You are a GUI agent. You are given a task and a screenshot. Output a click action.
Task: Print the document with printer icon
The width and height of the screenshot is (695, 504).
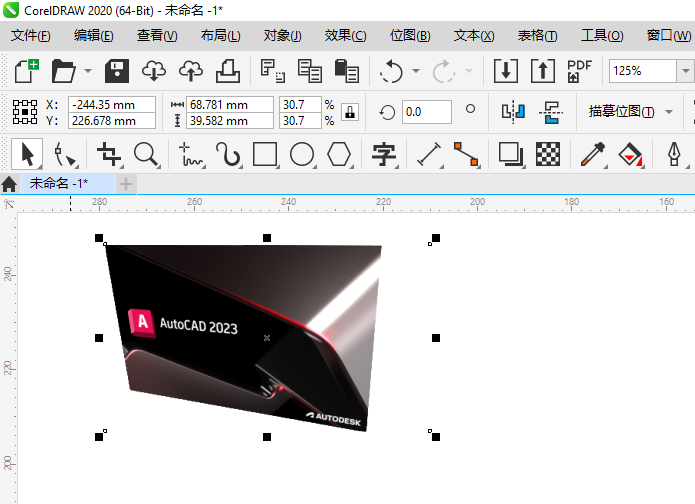pyautogui.click(x=228, y=71)
